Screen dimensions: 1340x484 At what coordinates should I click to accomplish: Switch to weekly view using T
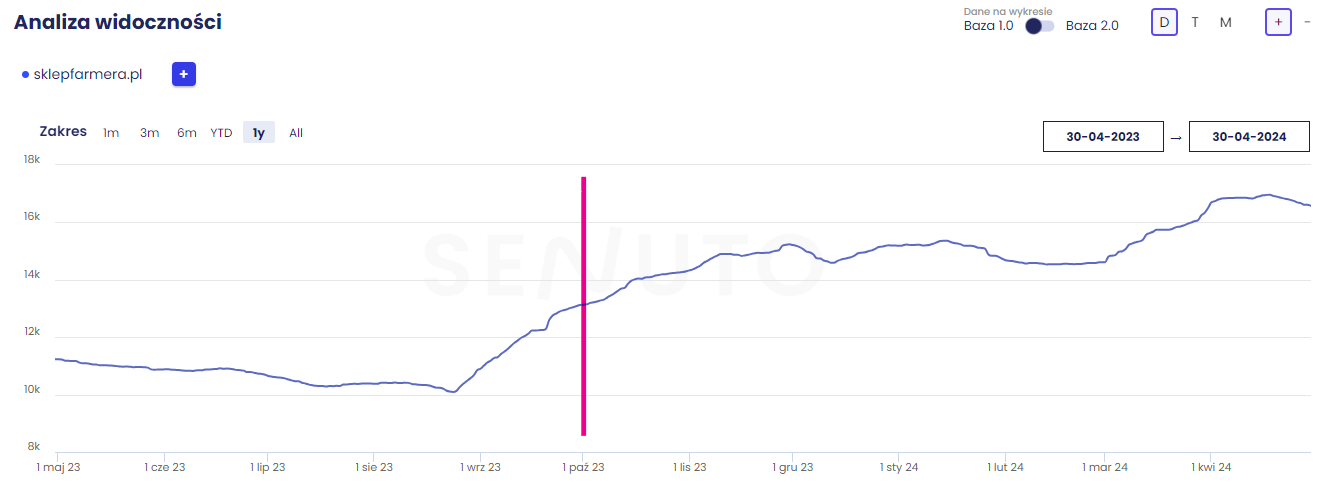tap(1195, 22)
